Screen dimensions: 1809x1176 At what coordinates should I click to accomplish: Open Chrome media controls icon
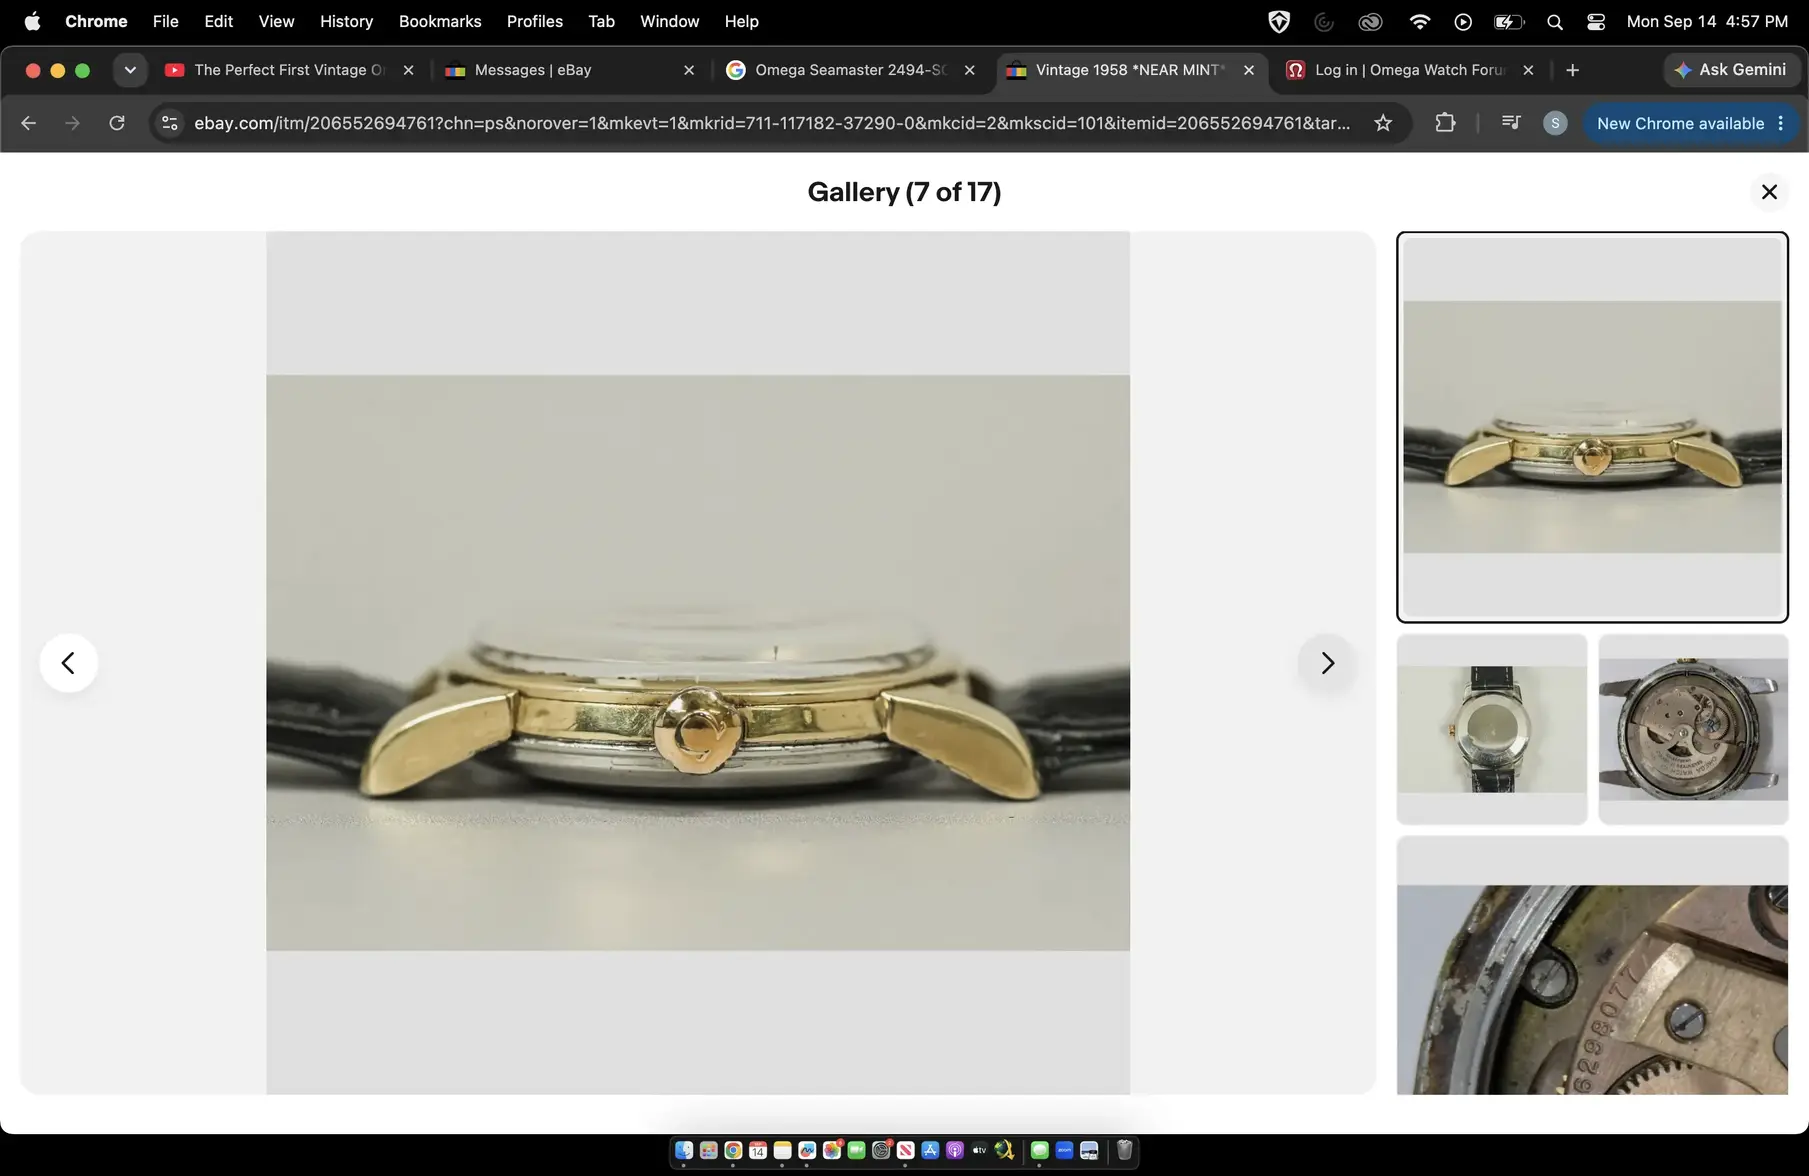coord(1511,123)
